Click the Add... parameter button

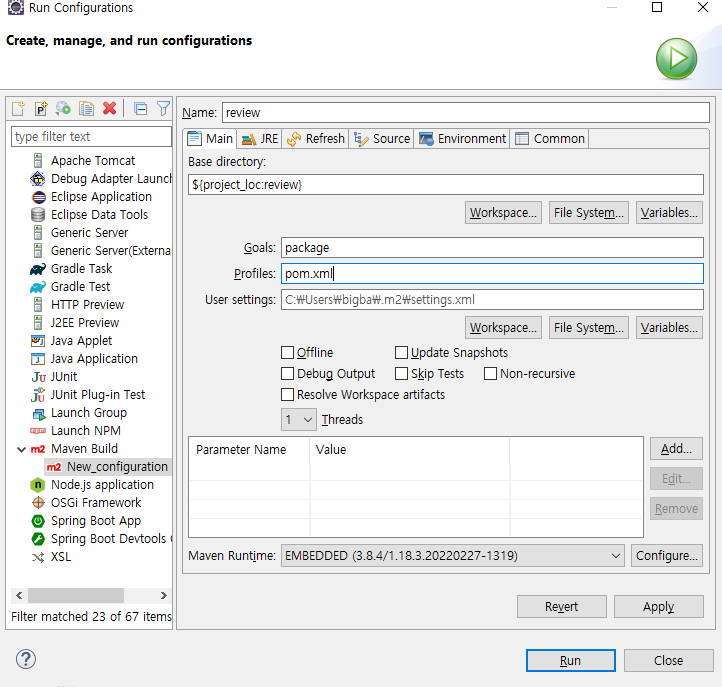coord(676,448)
